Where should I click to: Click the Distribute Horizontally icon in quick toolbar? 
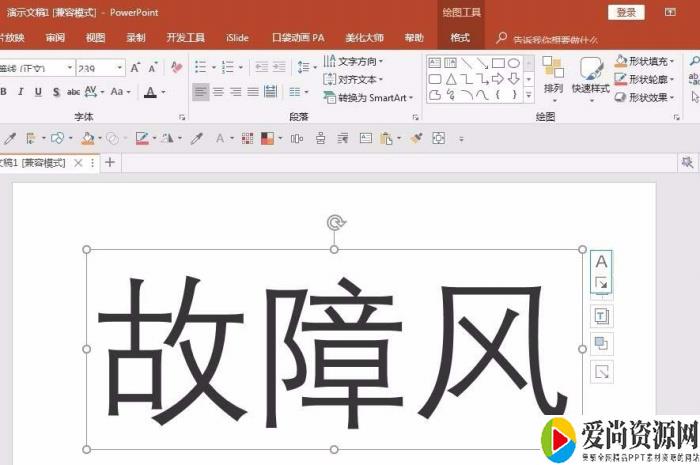[x=297, y=139]
